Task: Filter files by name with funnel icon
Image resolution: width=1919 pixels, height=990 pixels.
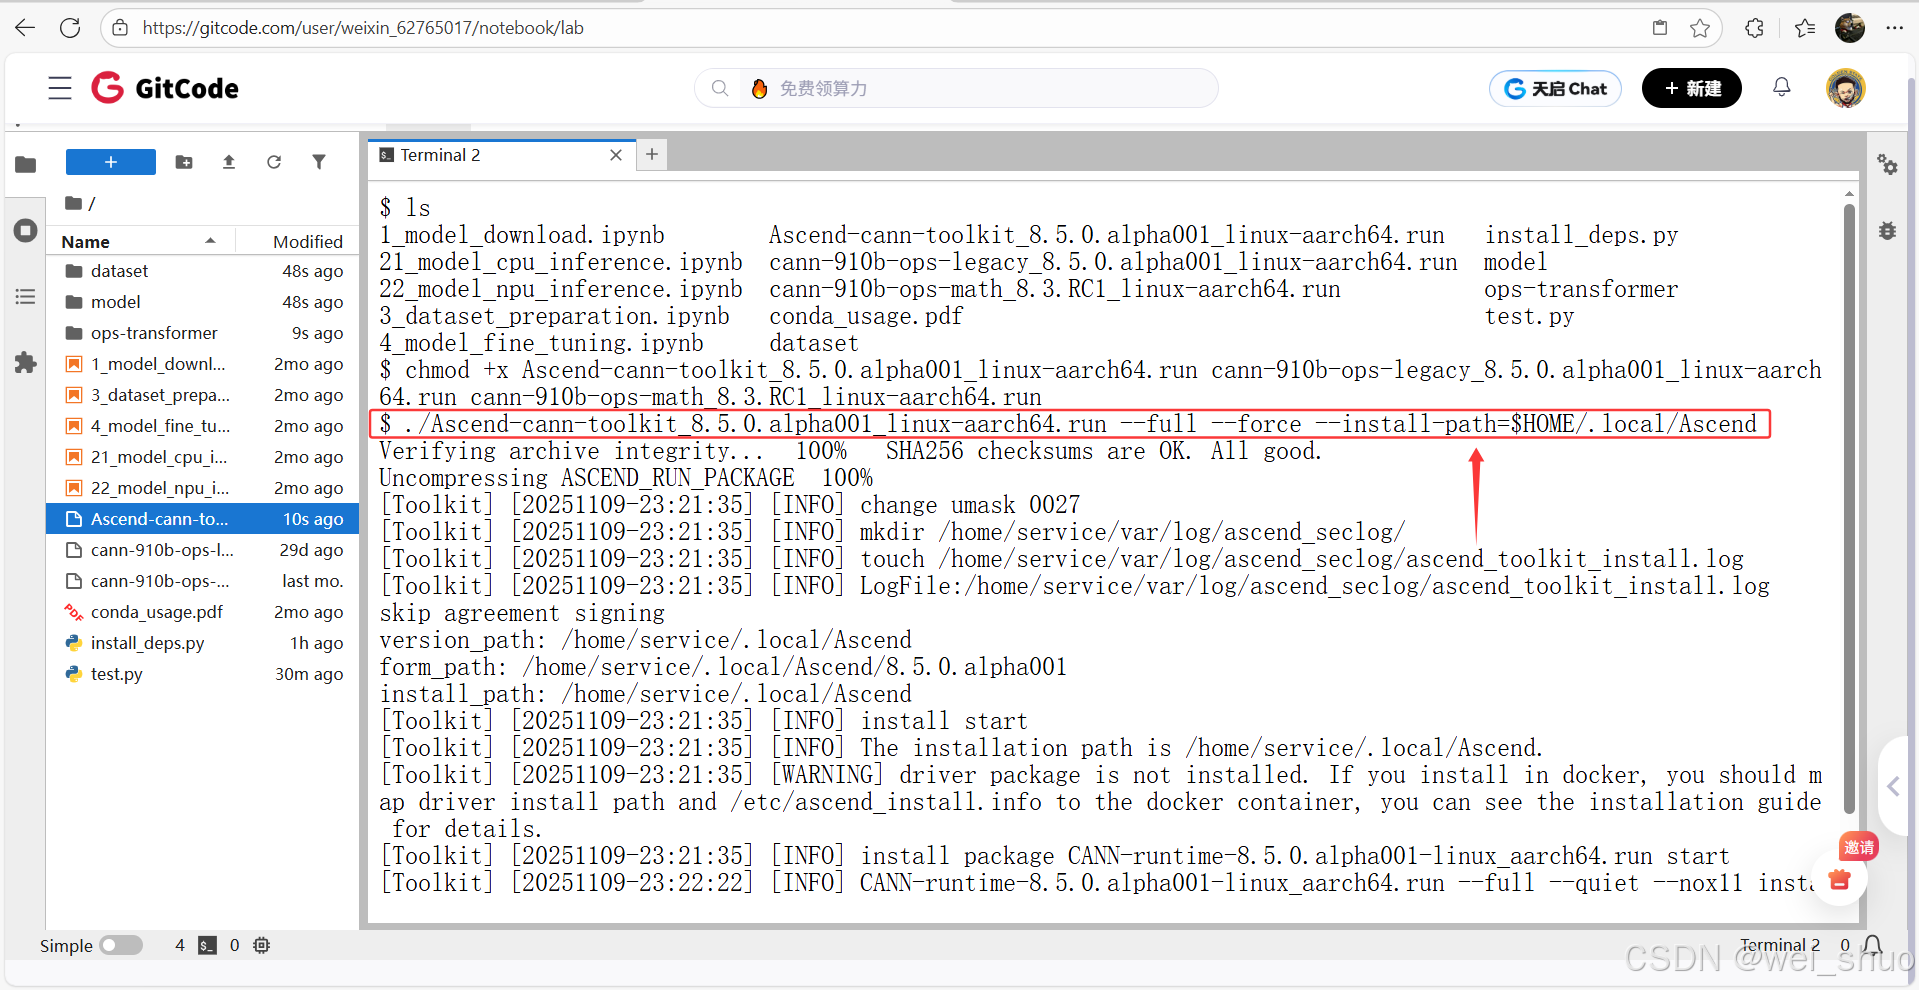Action: coord(319,161)
